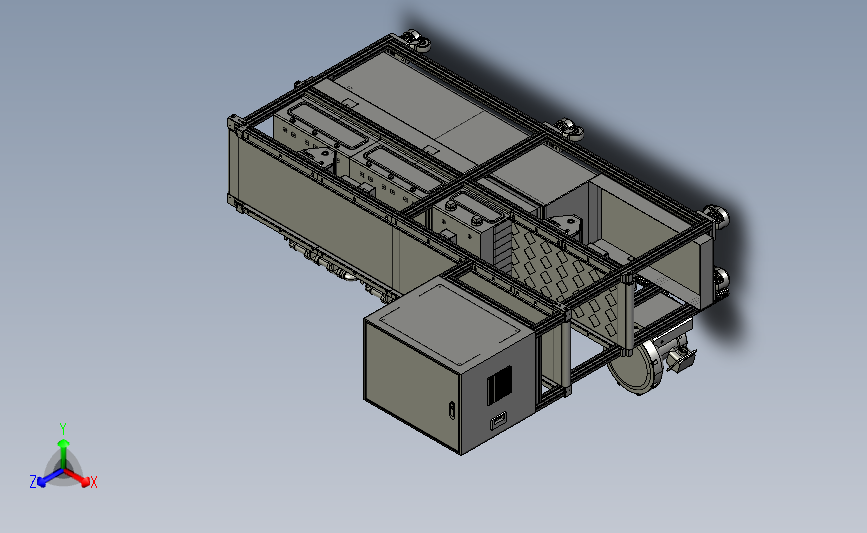Select the black vent grille on the cabinet

coord(499,385)
